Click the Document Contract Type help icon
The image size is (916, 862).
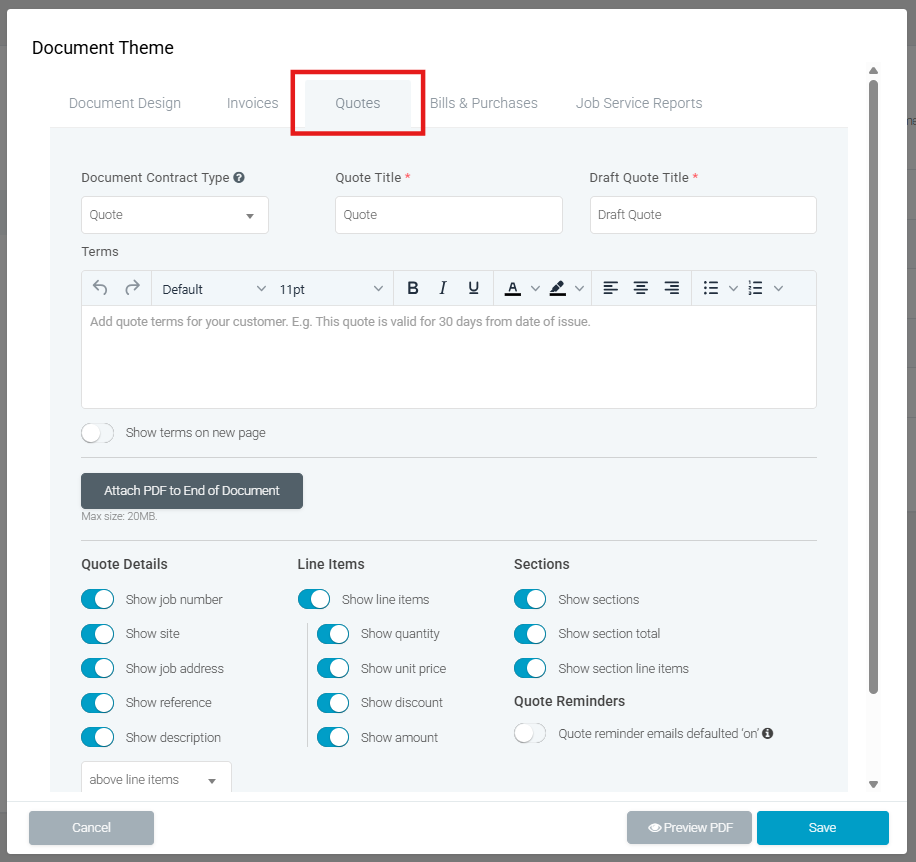[x=239, y=178]
